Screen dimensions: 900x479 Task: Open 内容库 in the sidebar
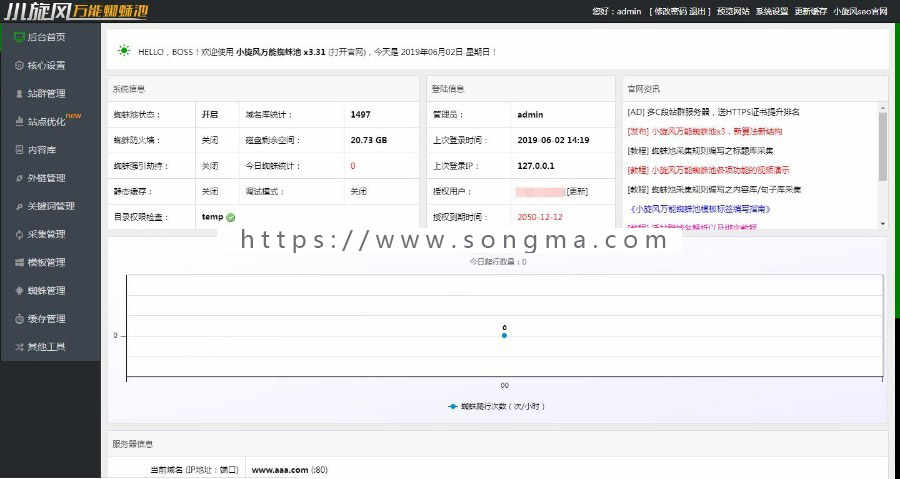(41, 150)
